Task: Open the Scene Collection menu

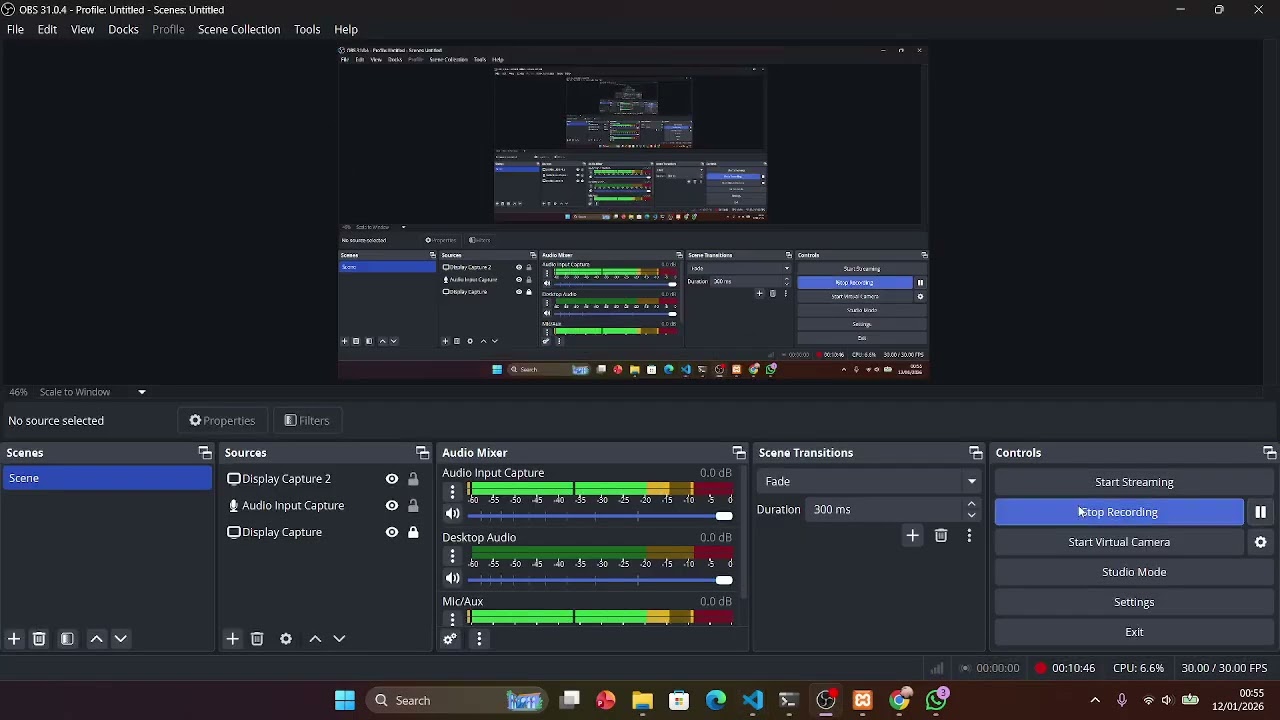Action: (239, 30)
